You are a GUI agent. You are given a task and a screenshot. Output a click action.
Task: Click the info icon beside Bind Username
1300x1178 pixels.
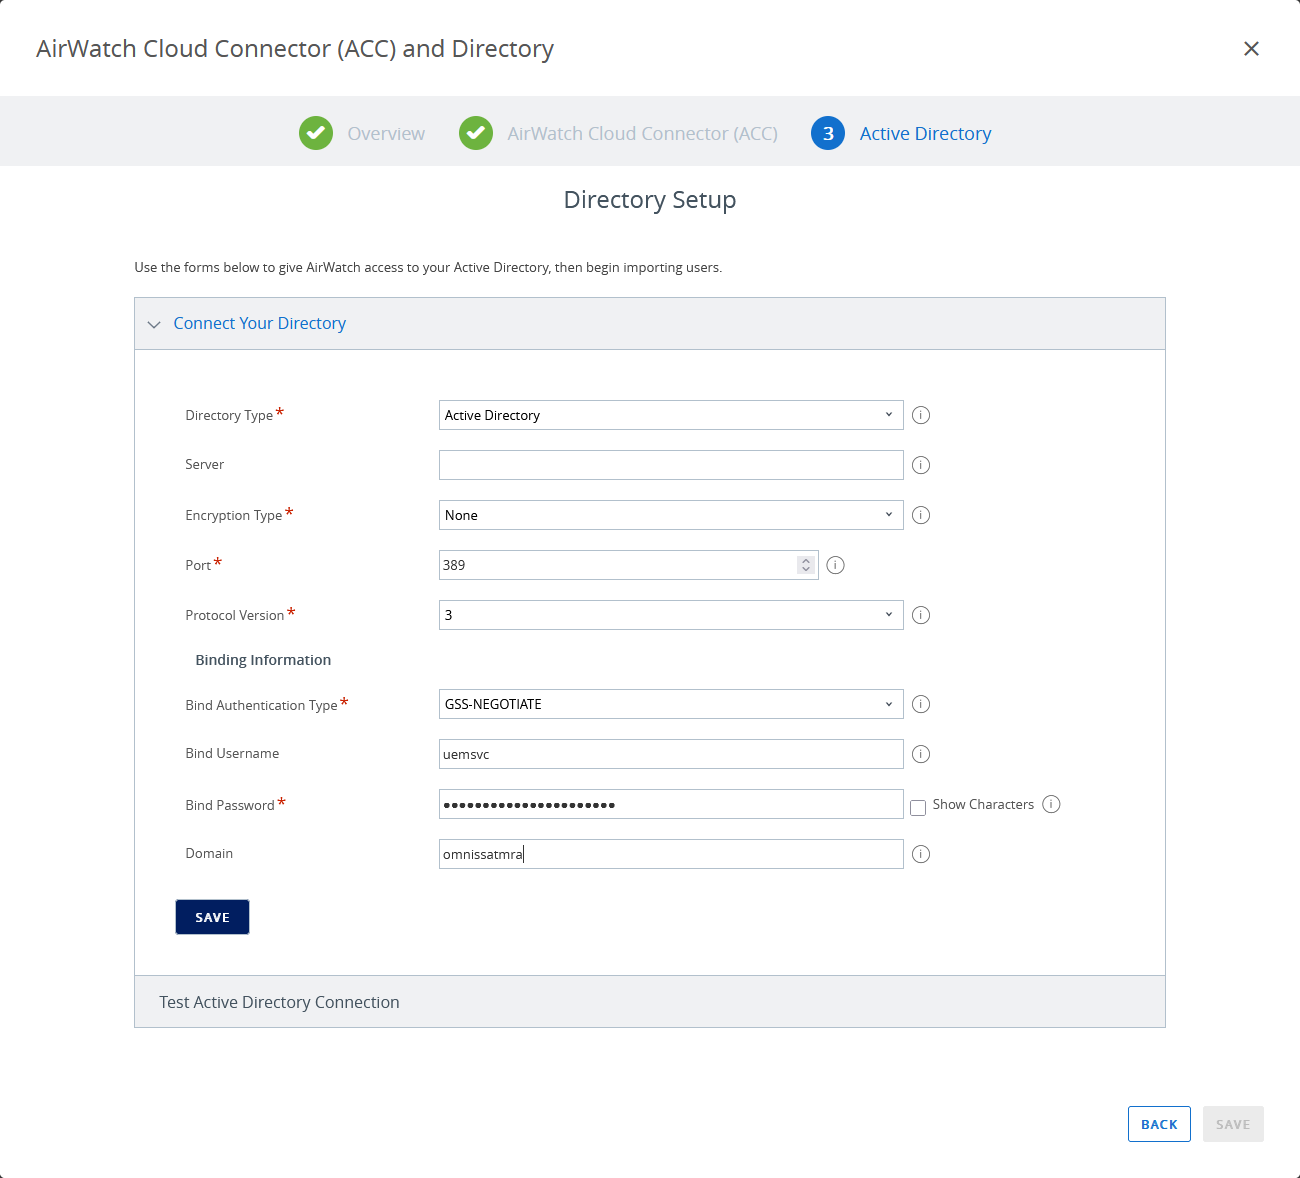(921, 754)
